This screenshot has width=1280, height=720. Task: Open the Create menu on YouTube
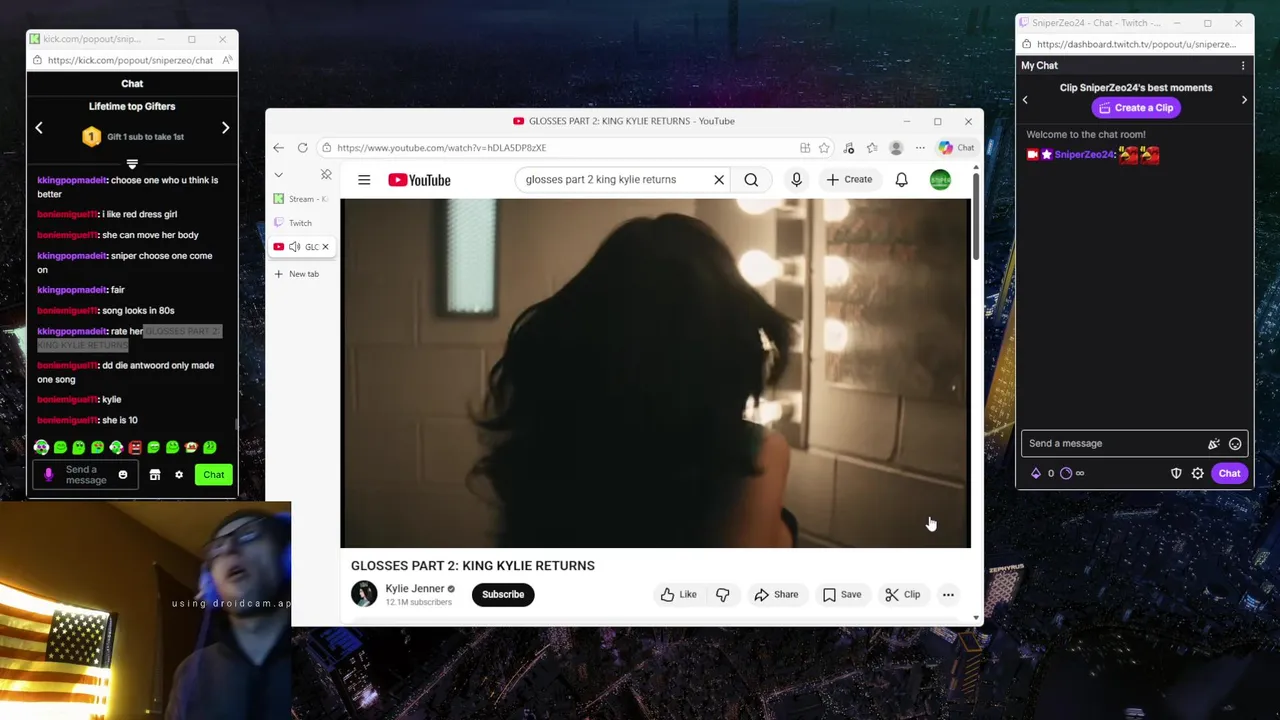[x=849, y=180]
